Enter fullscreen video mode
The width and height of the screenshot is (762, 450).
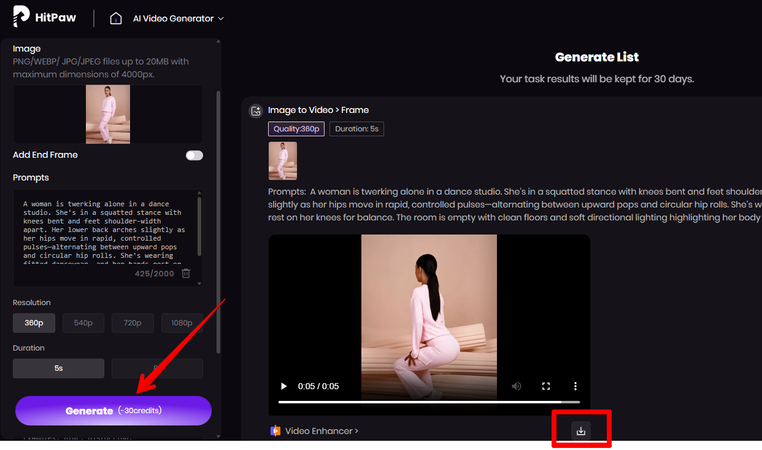click(546, 386)
